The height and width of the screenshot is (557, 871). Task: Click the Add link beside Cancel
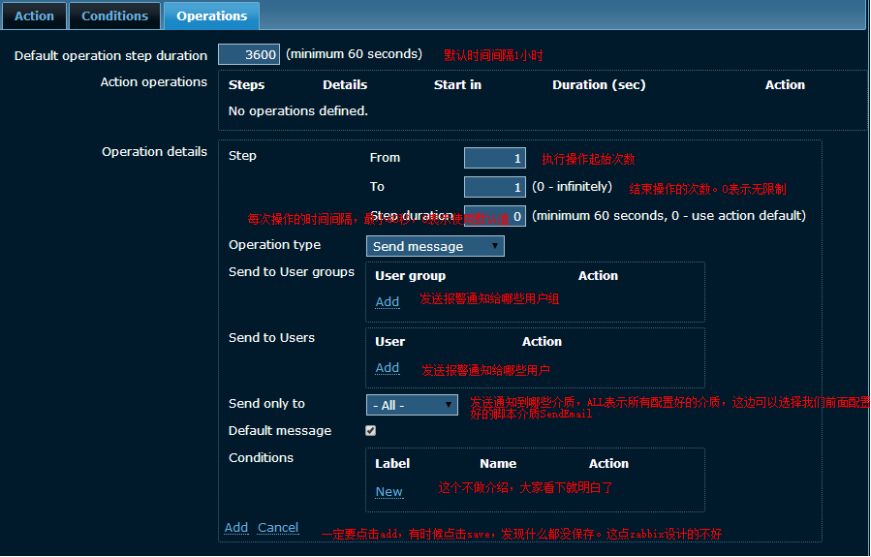(x=236, y=528)
